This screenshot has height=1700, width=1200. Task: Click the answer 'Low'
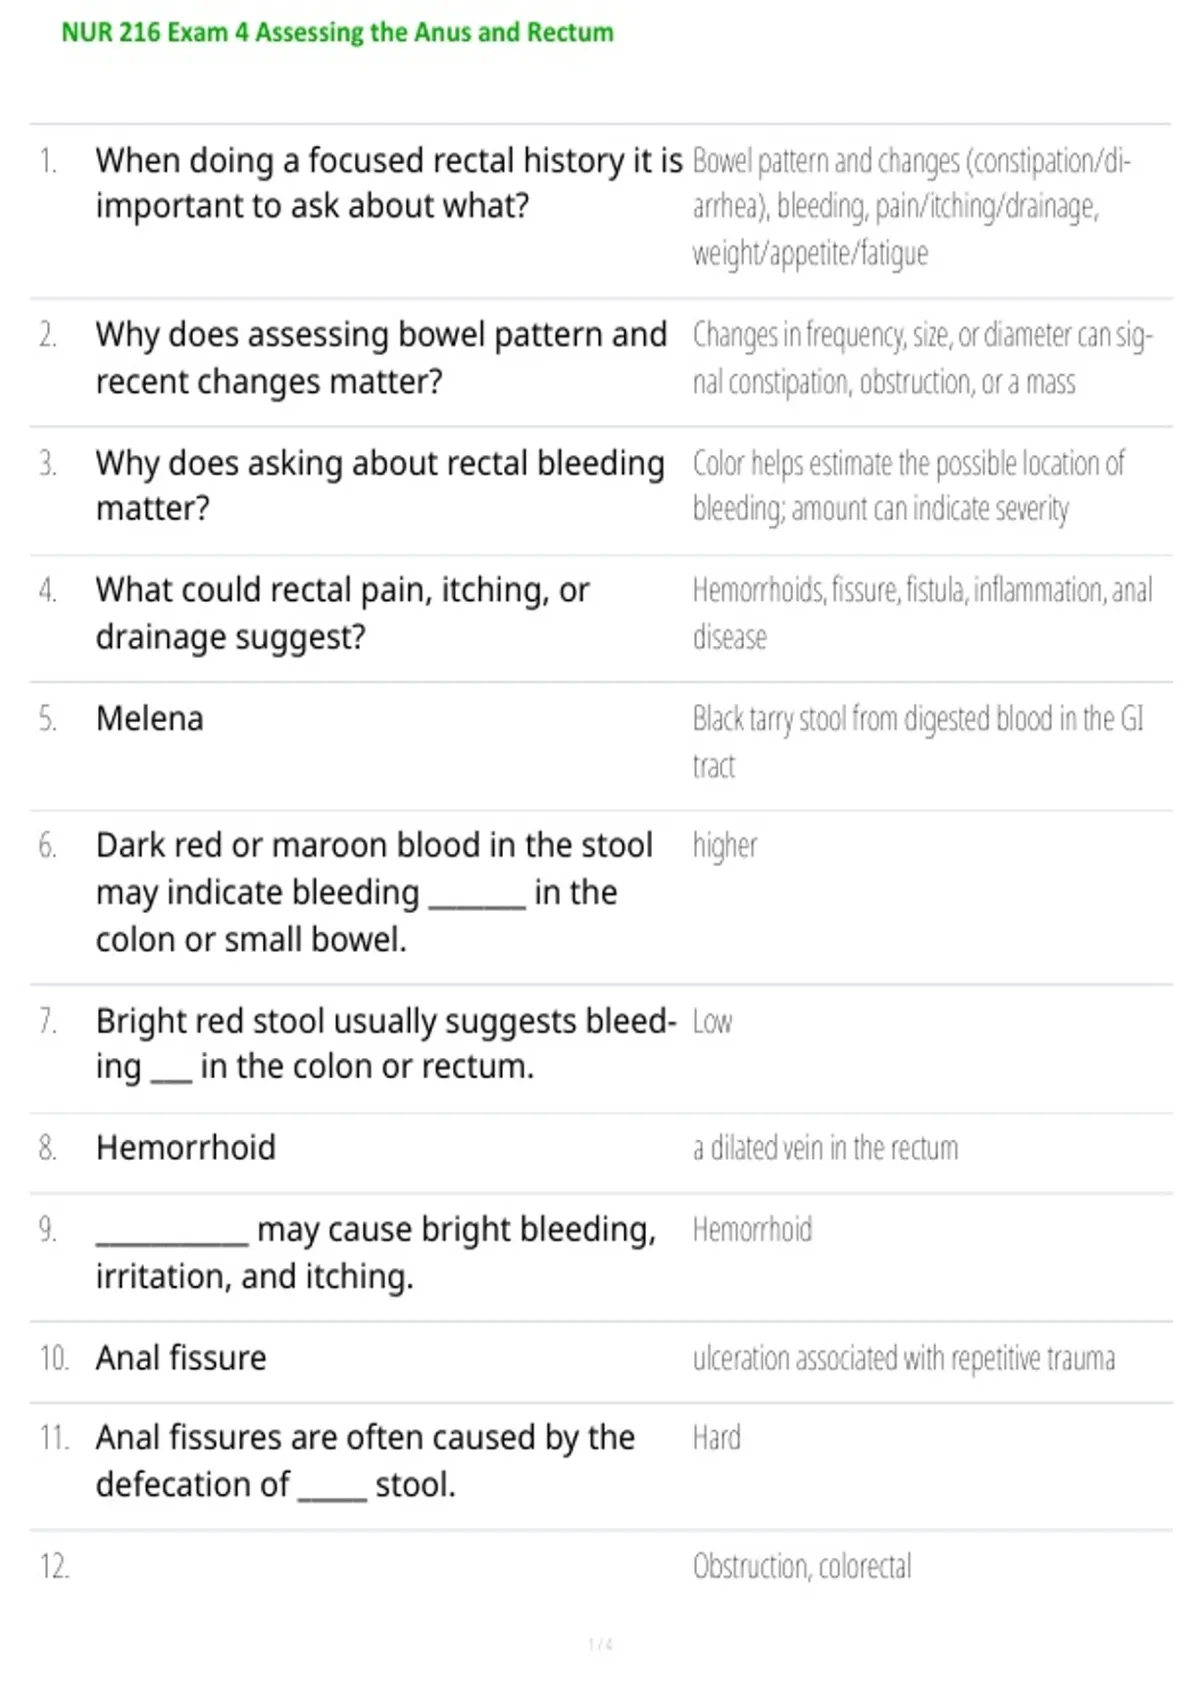712,1022
